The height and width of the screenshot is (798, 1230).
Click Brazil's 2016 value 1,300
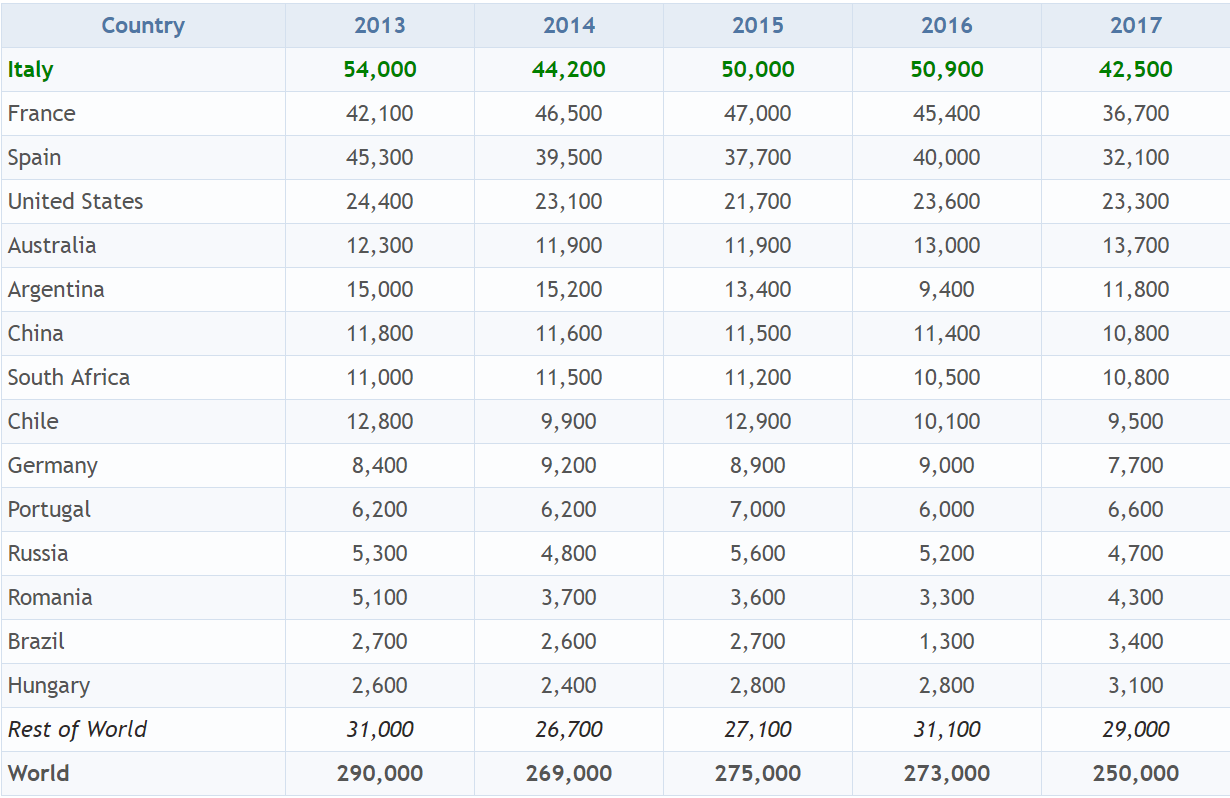tap(947, 642)
